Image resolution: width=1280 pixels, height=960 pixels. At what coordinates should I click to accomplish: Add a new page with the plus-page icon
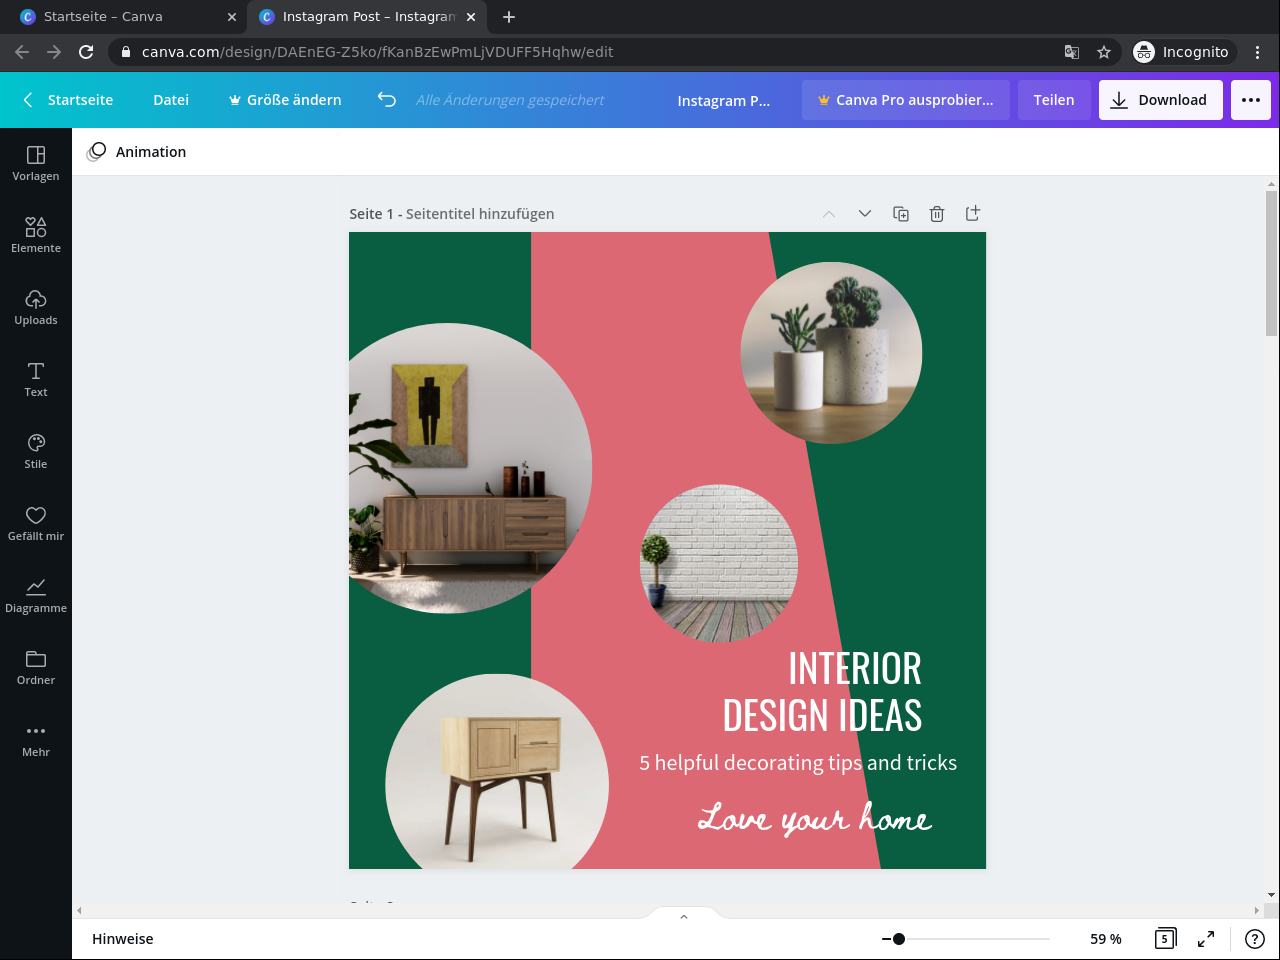point(973,213)
